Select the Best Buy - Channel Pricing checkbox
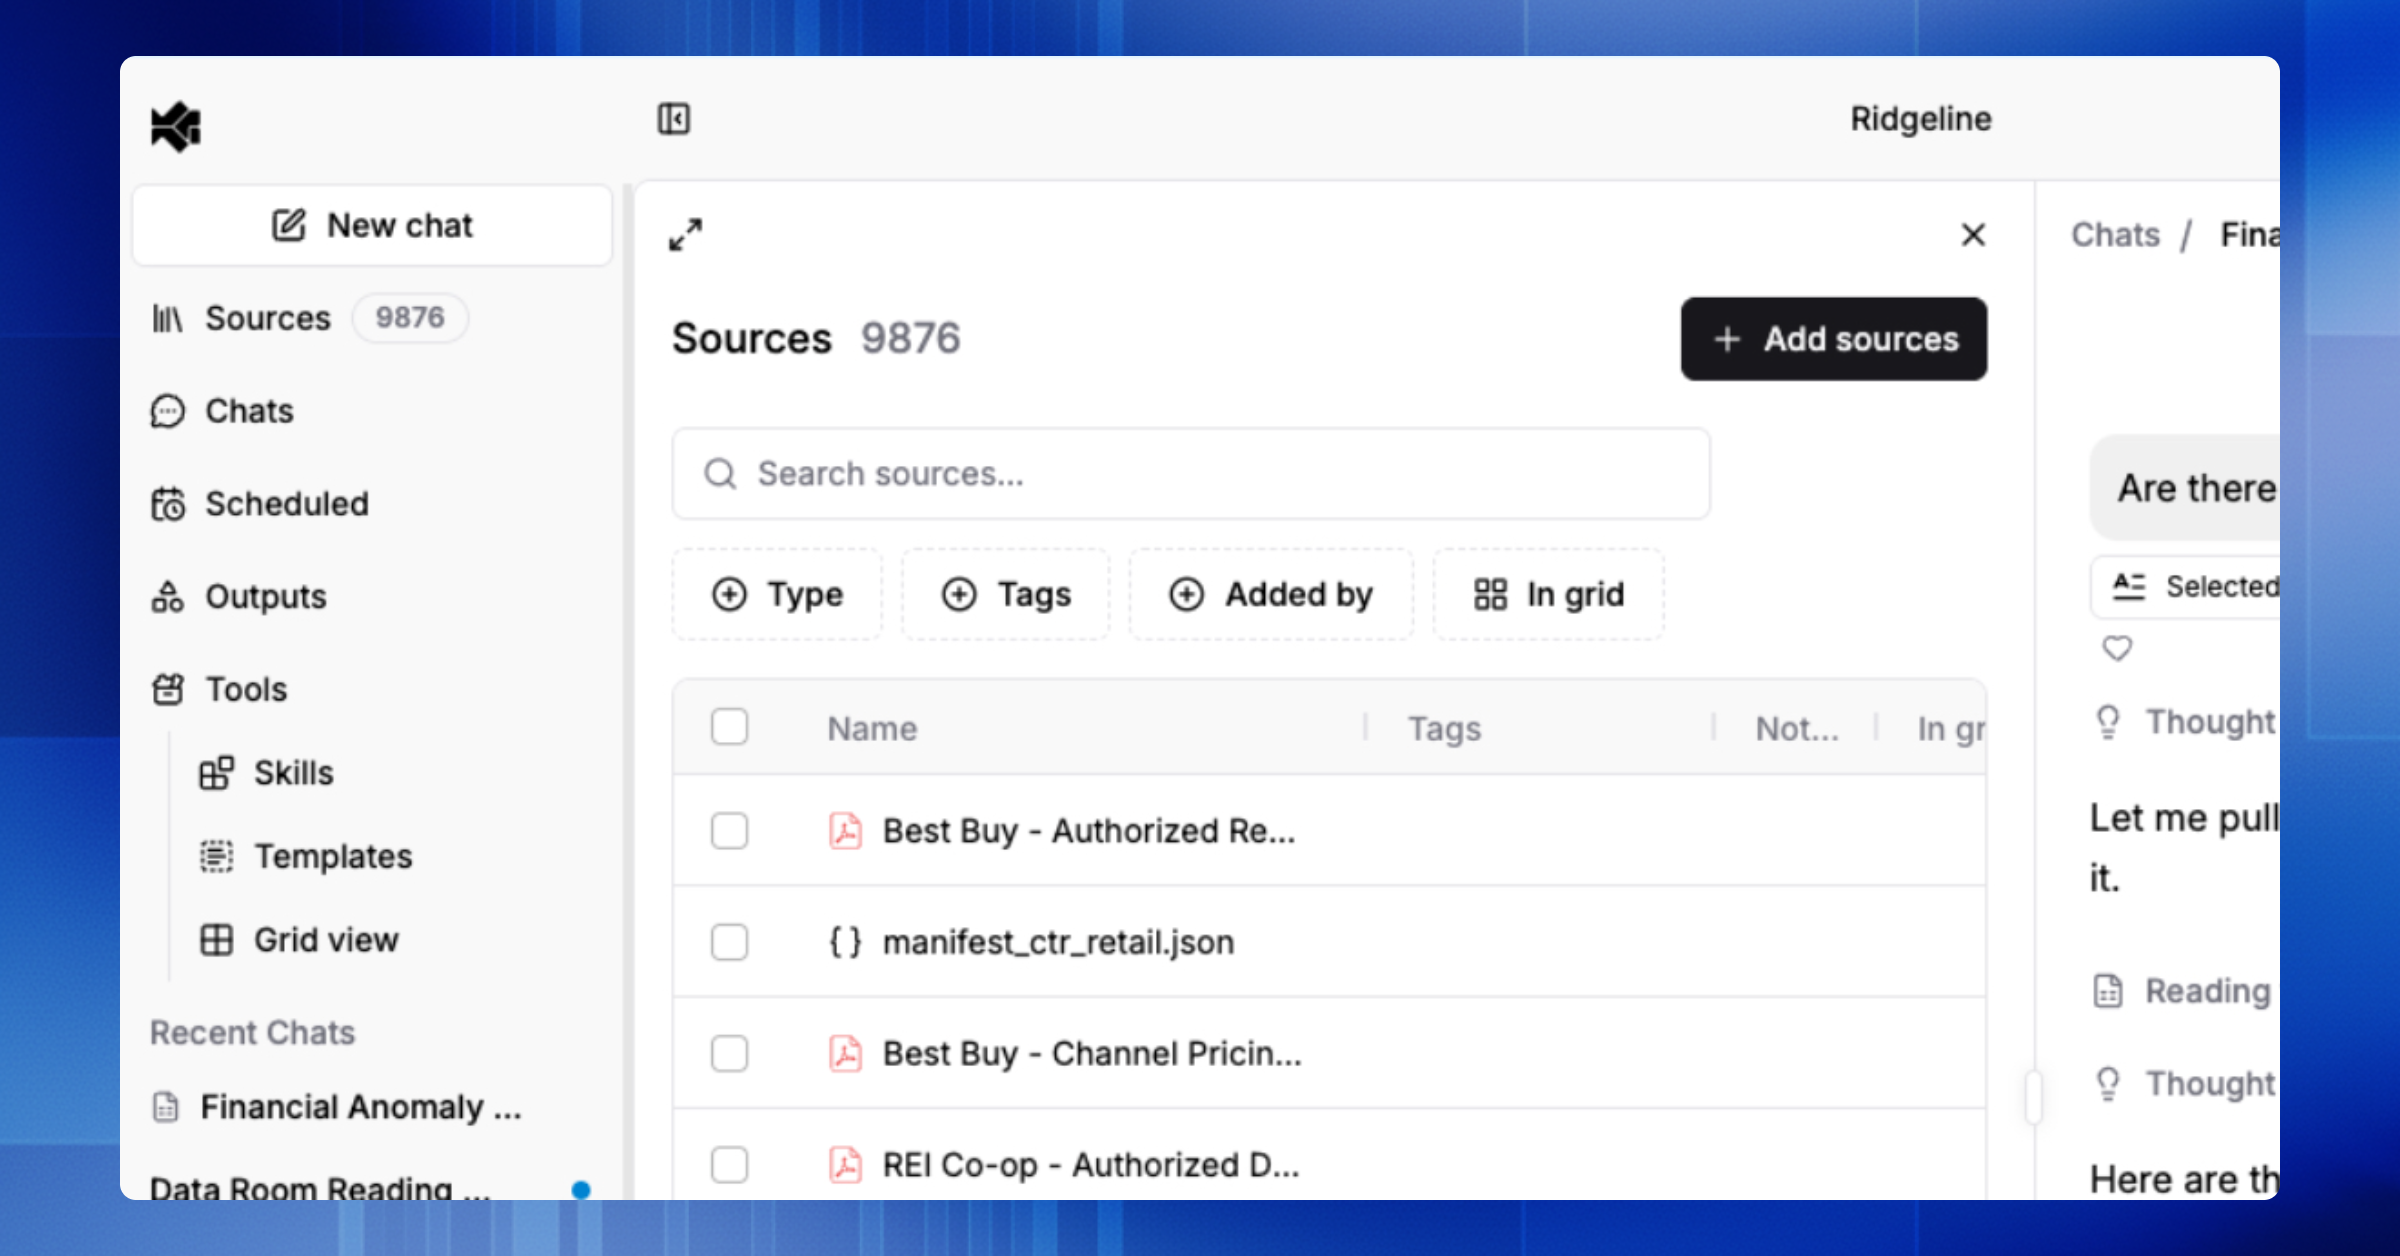 coord(729,1053)
